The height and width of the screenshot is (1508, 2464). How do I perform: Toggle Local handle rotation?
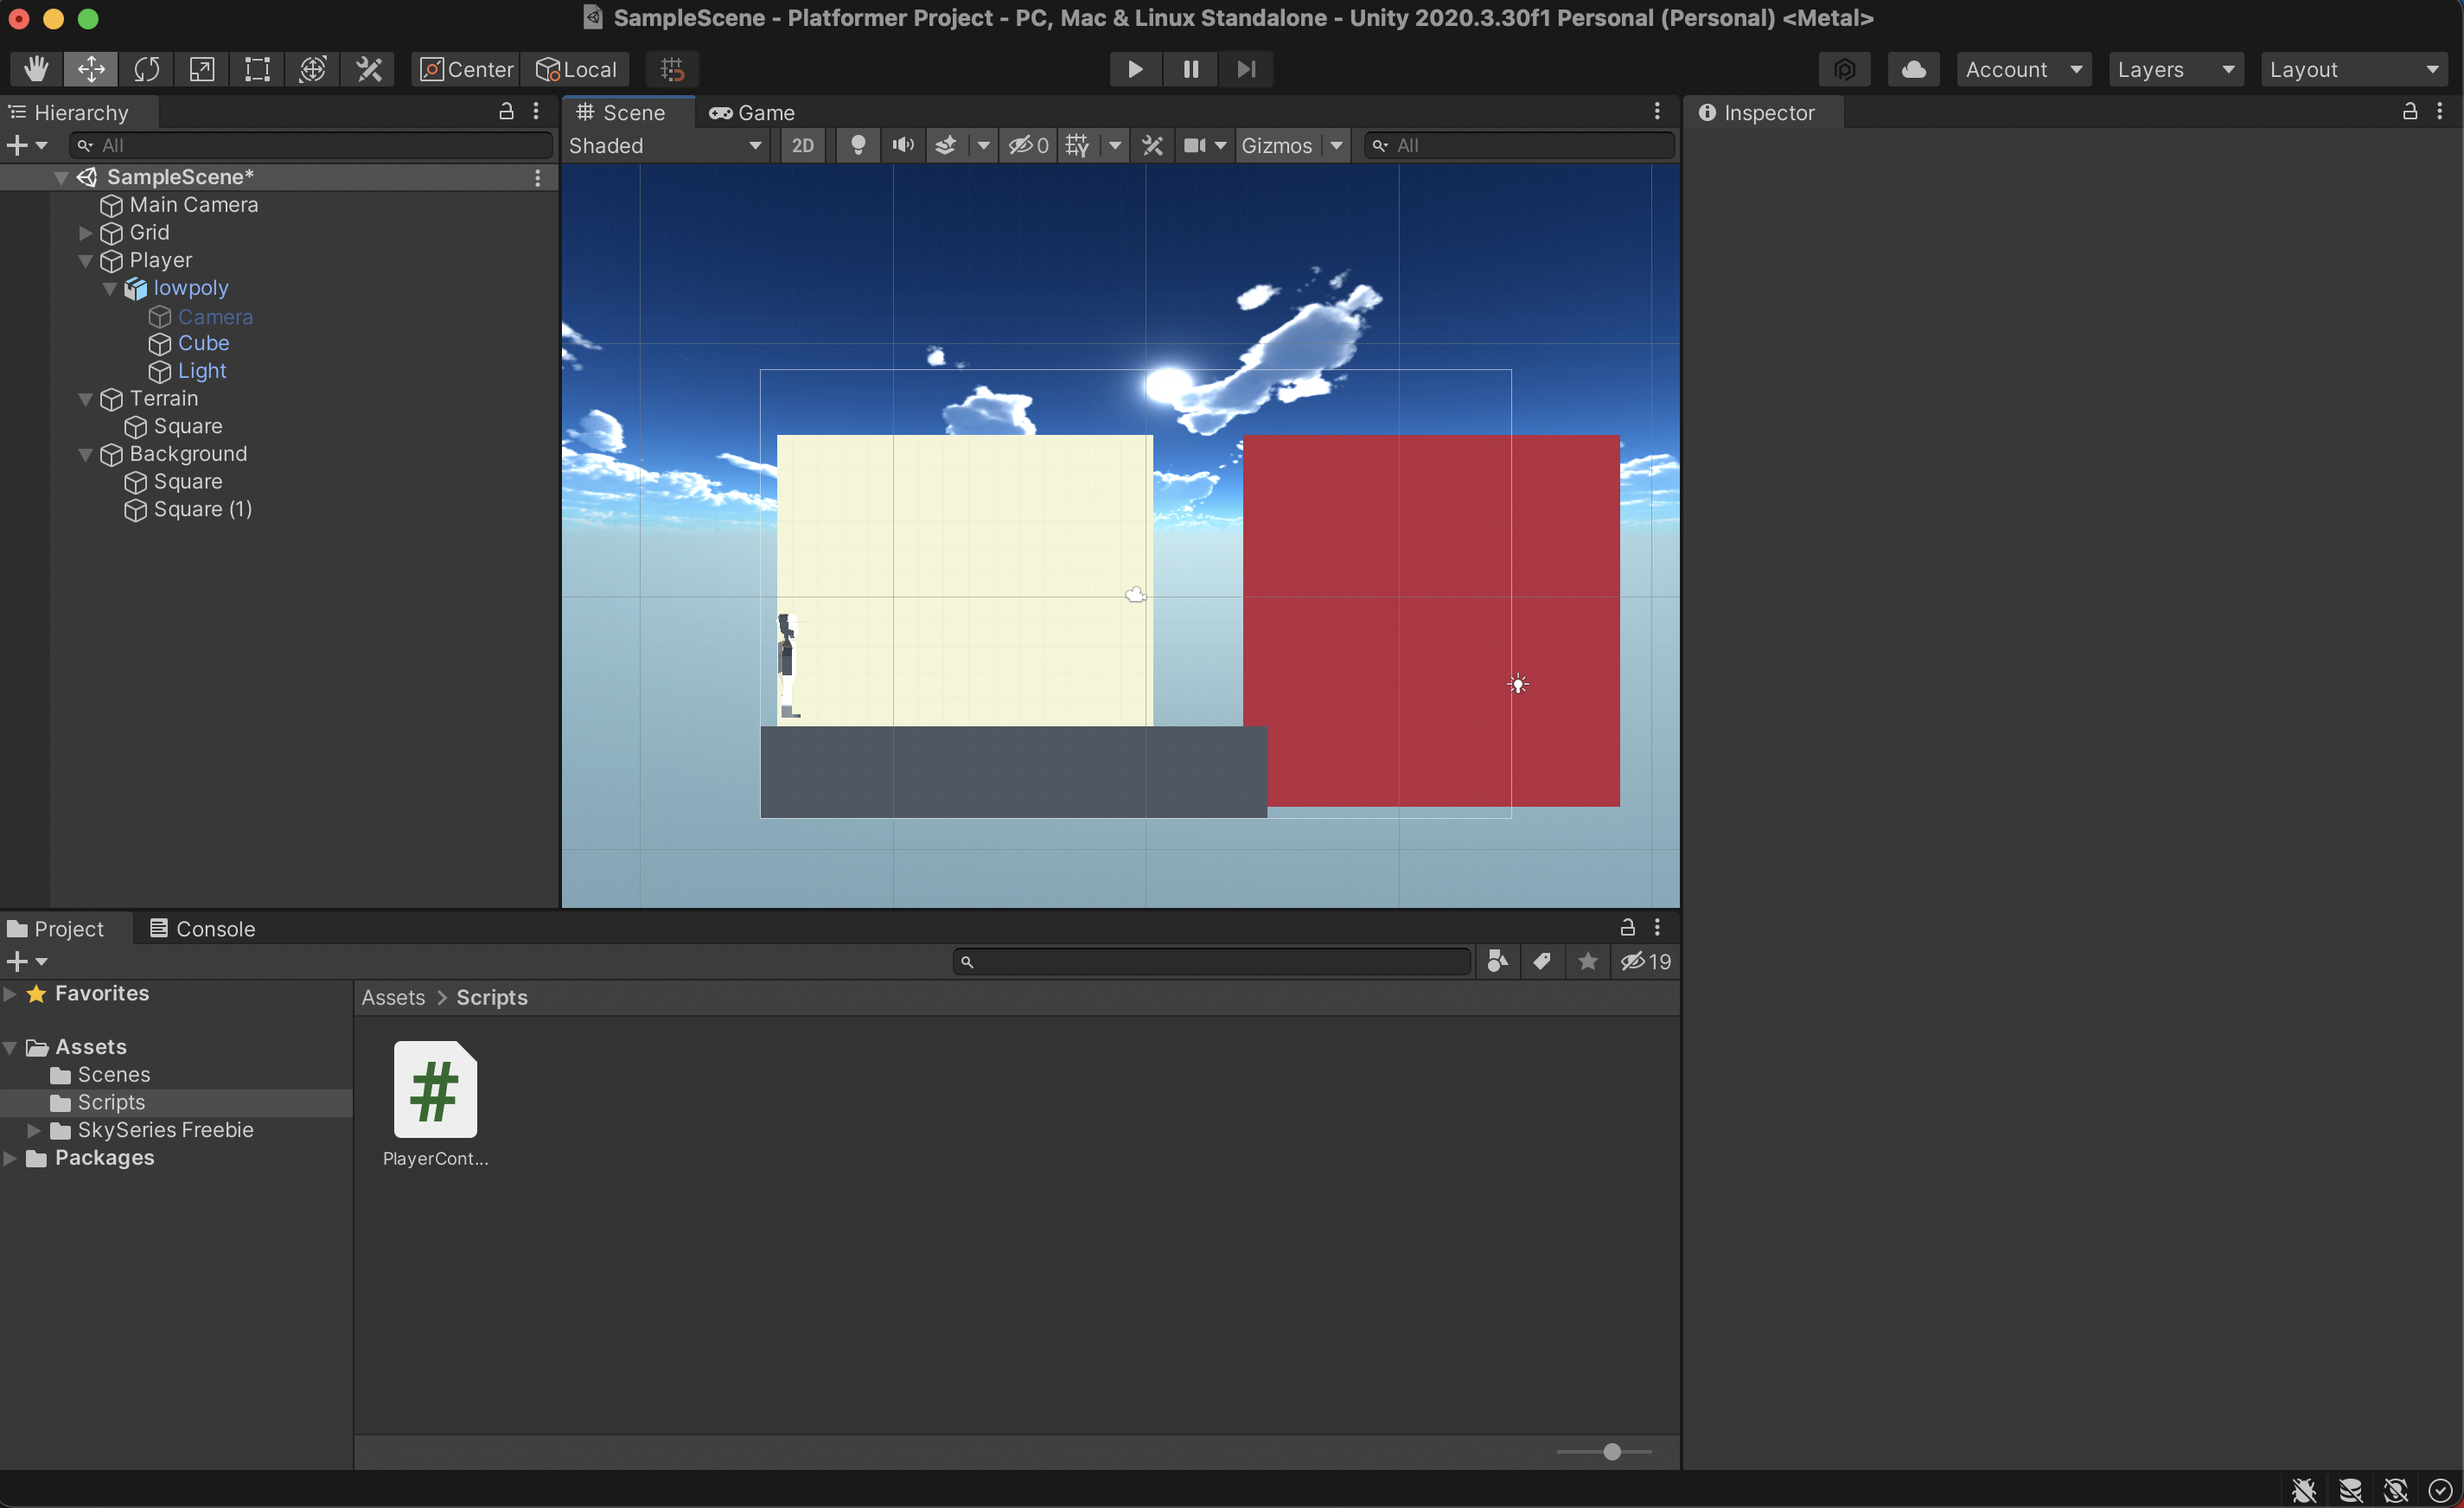576,69
